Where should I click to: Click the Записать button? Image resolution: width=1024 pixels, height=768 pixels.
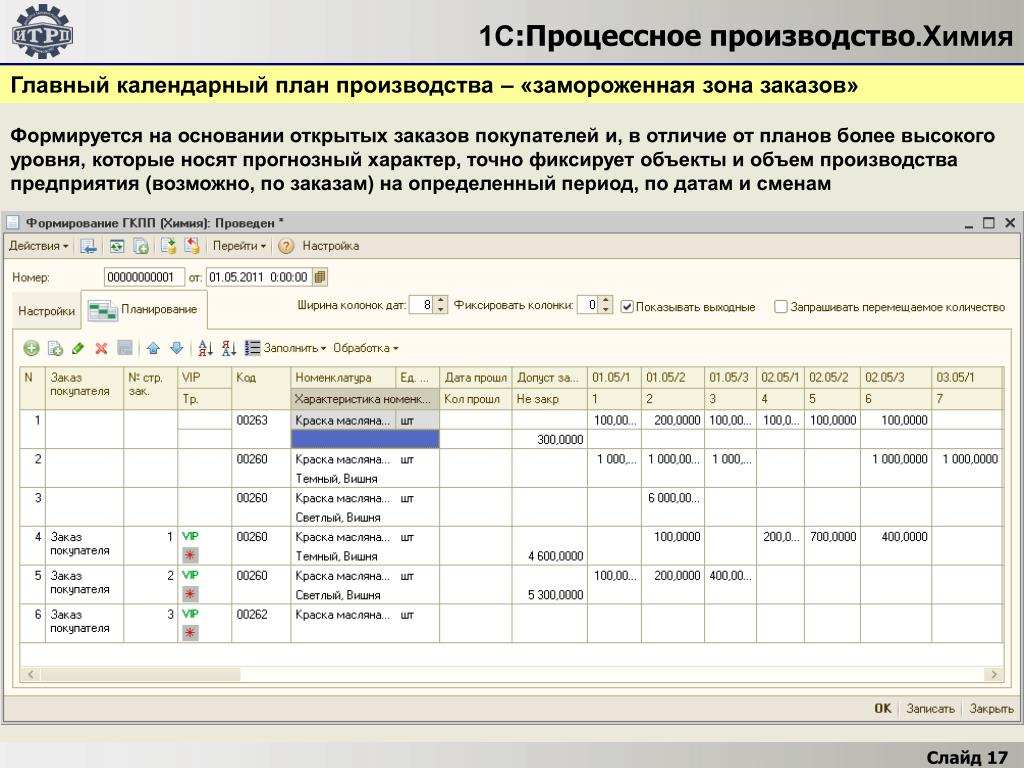tap(931, 709)
